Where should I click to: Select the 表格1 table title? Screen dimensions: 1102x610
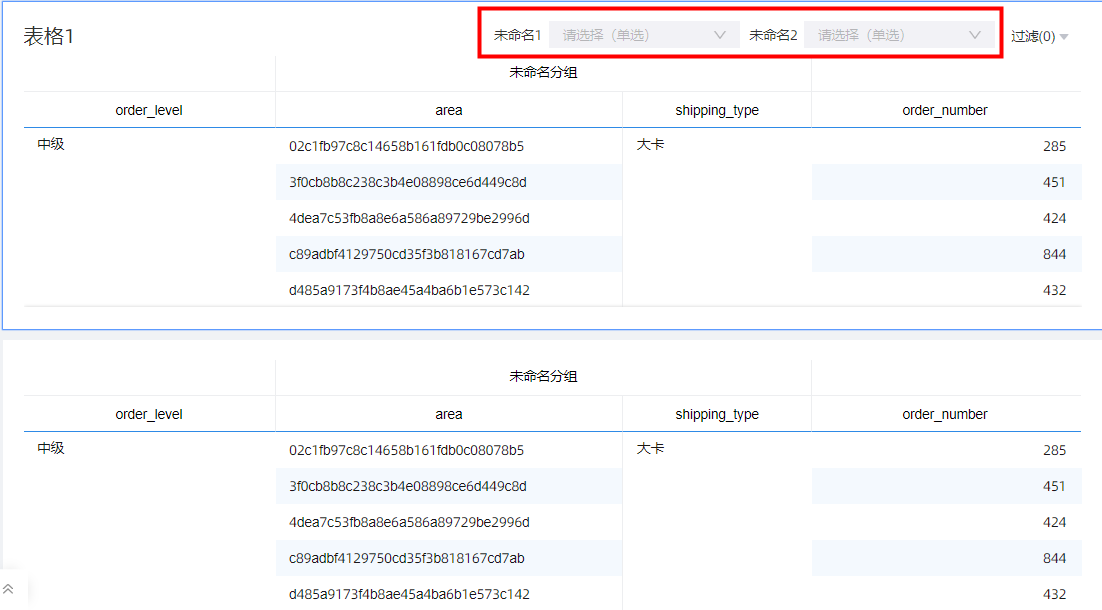[x=49, y=37]
